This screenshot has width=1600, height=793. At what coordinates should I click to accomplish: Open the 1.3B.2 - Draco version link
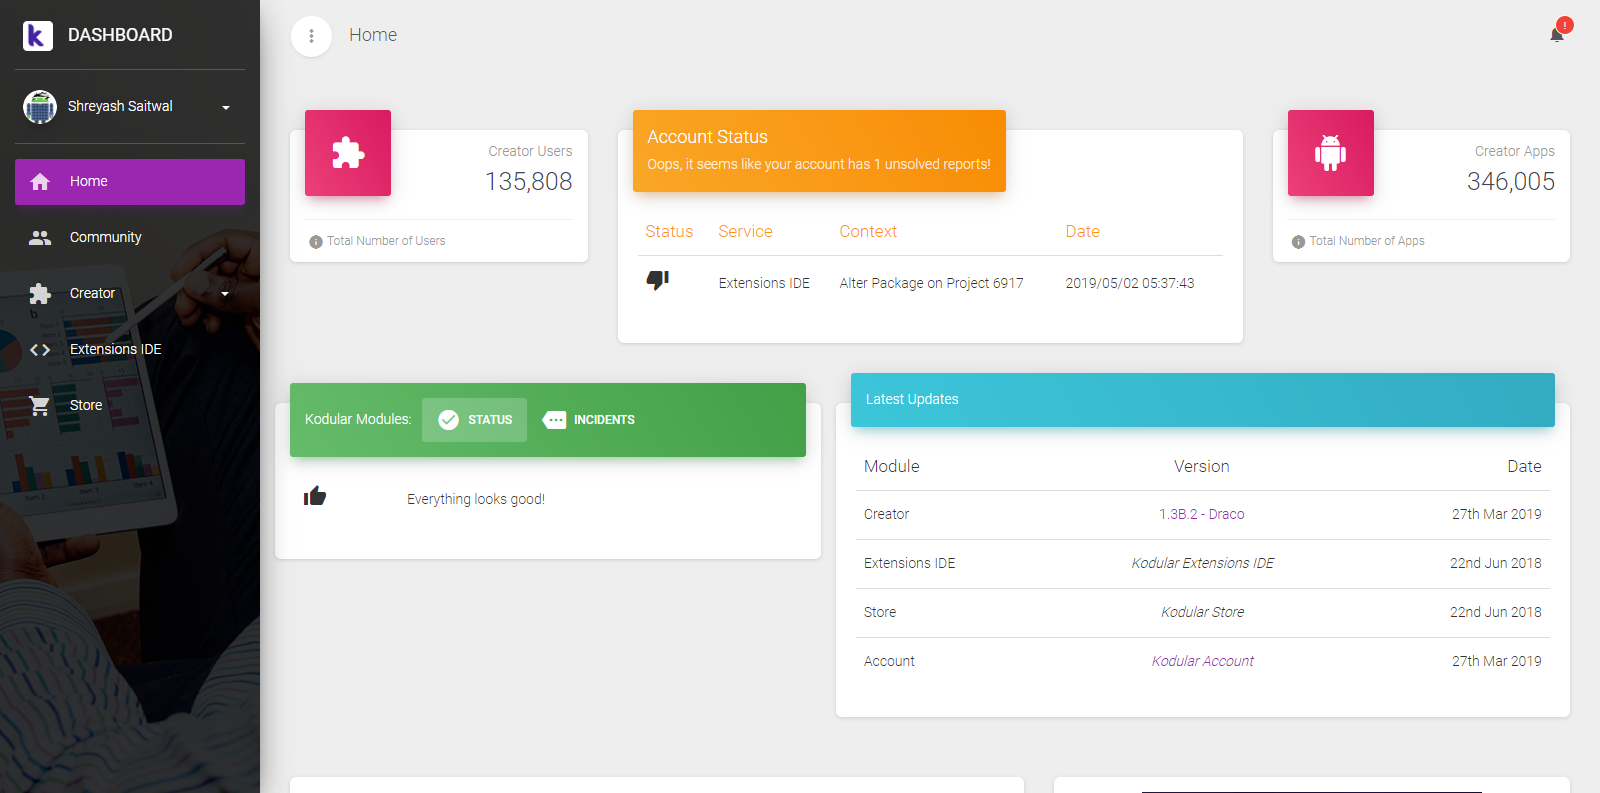(1201, 514)
